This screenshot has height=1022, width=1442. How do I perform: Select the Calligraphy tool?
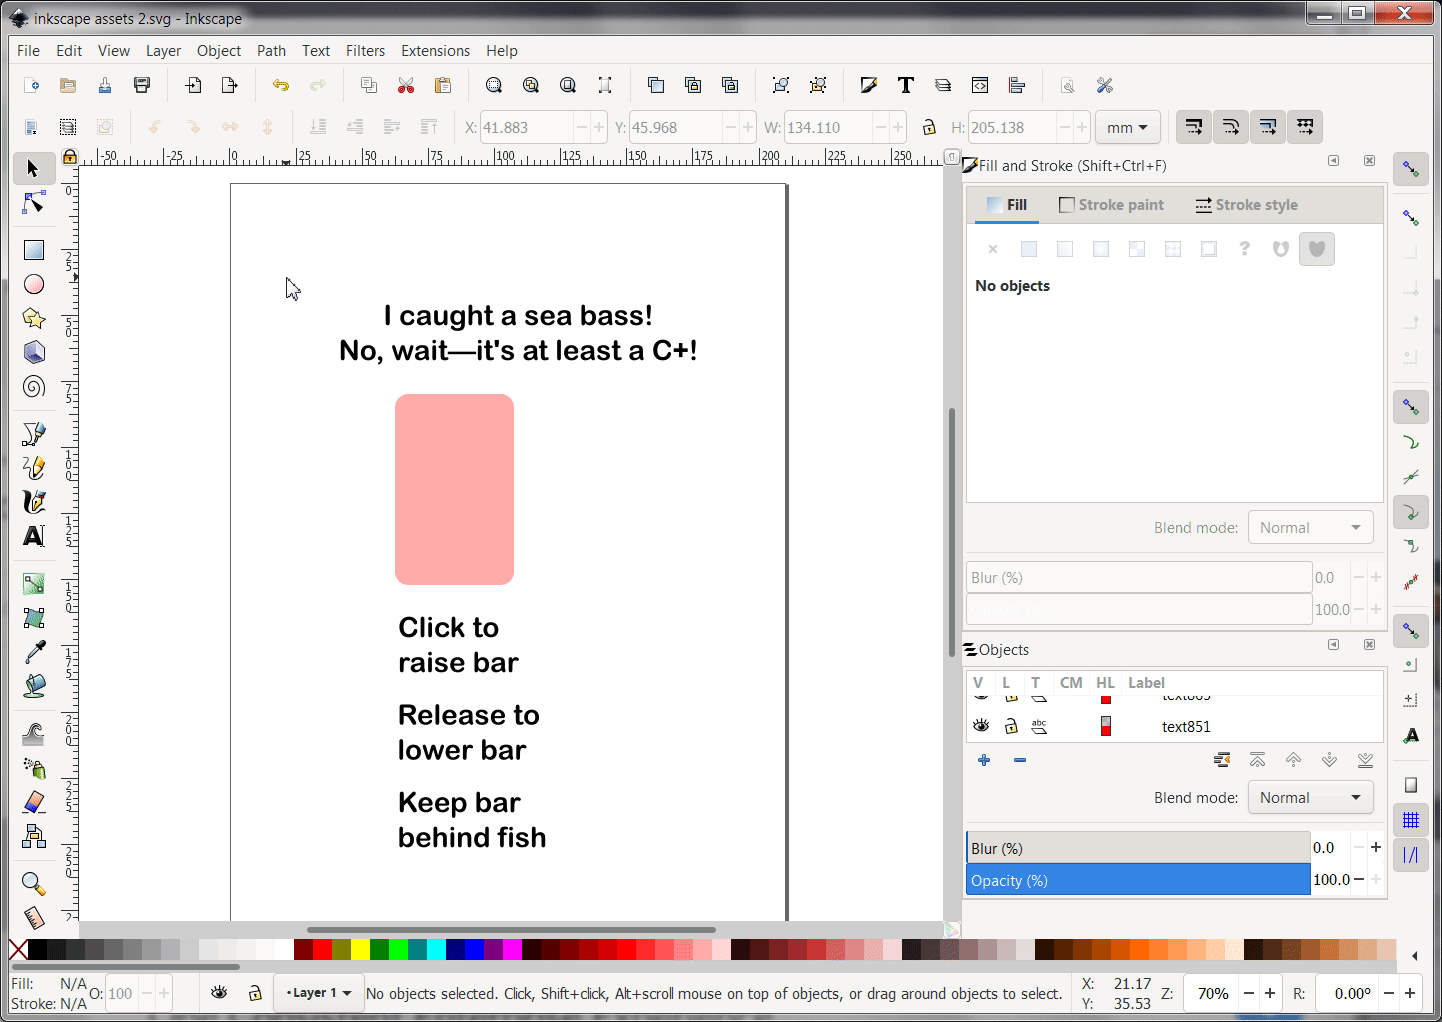coord(33,502)
